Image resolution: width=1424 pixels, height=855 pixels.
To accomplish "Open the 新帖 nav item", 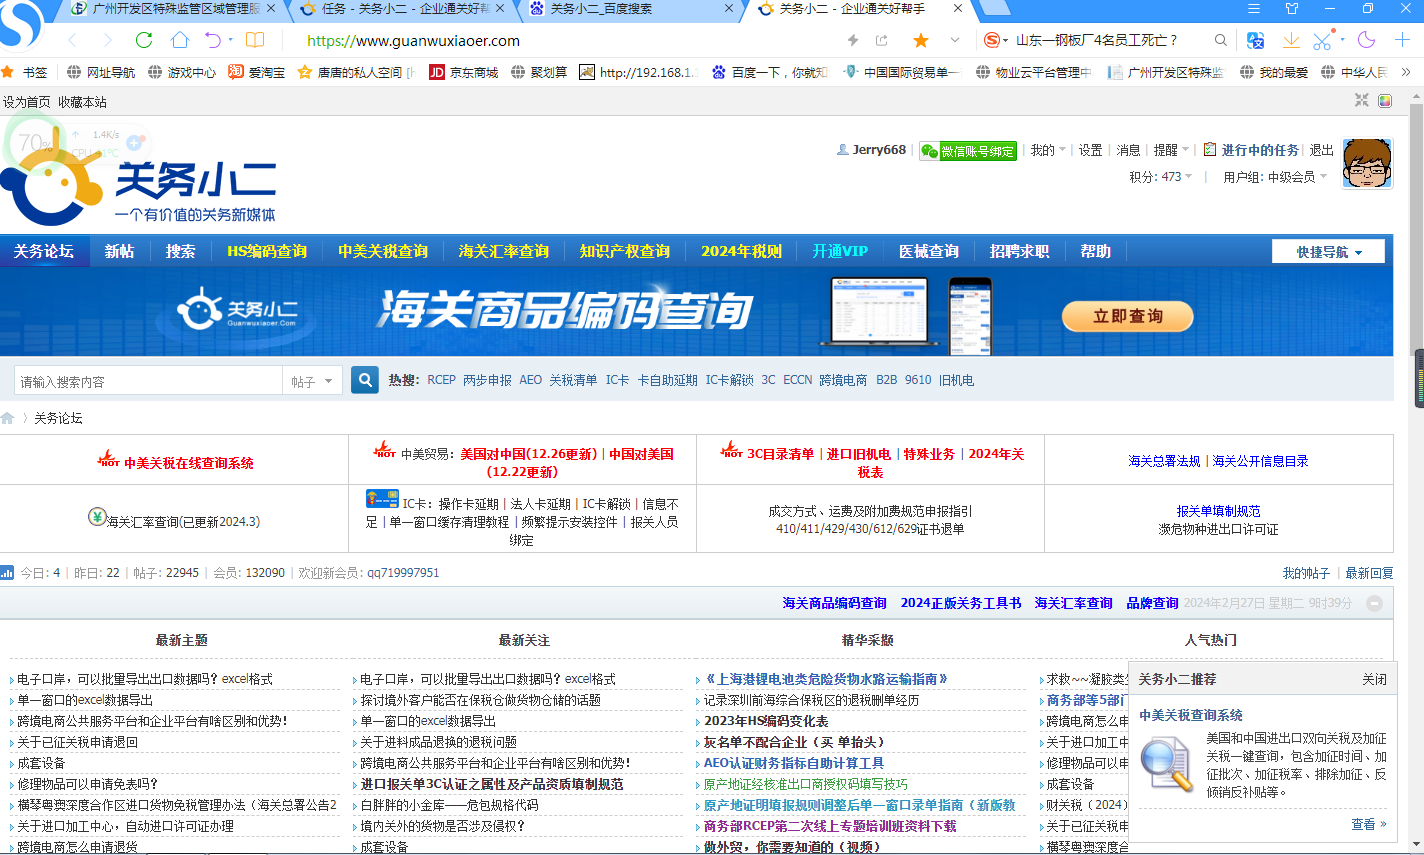I will click(x=119, y=251).
